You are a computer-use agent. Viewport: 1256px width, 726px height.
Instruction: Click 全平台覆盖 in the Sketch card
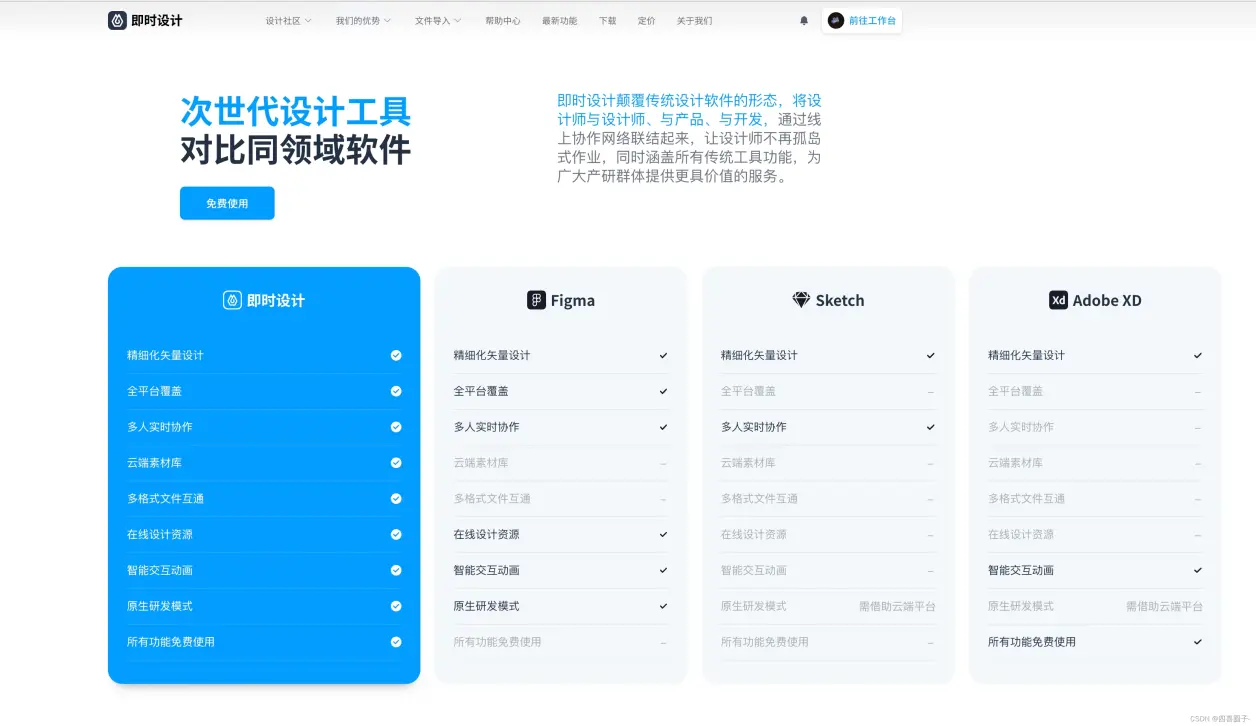(748, 391)
